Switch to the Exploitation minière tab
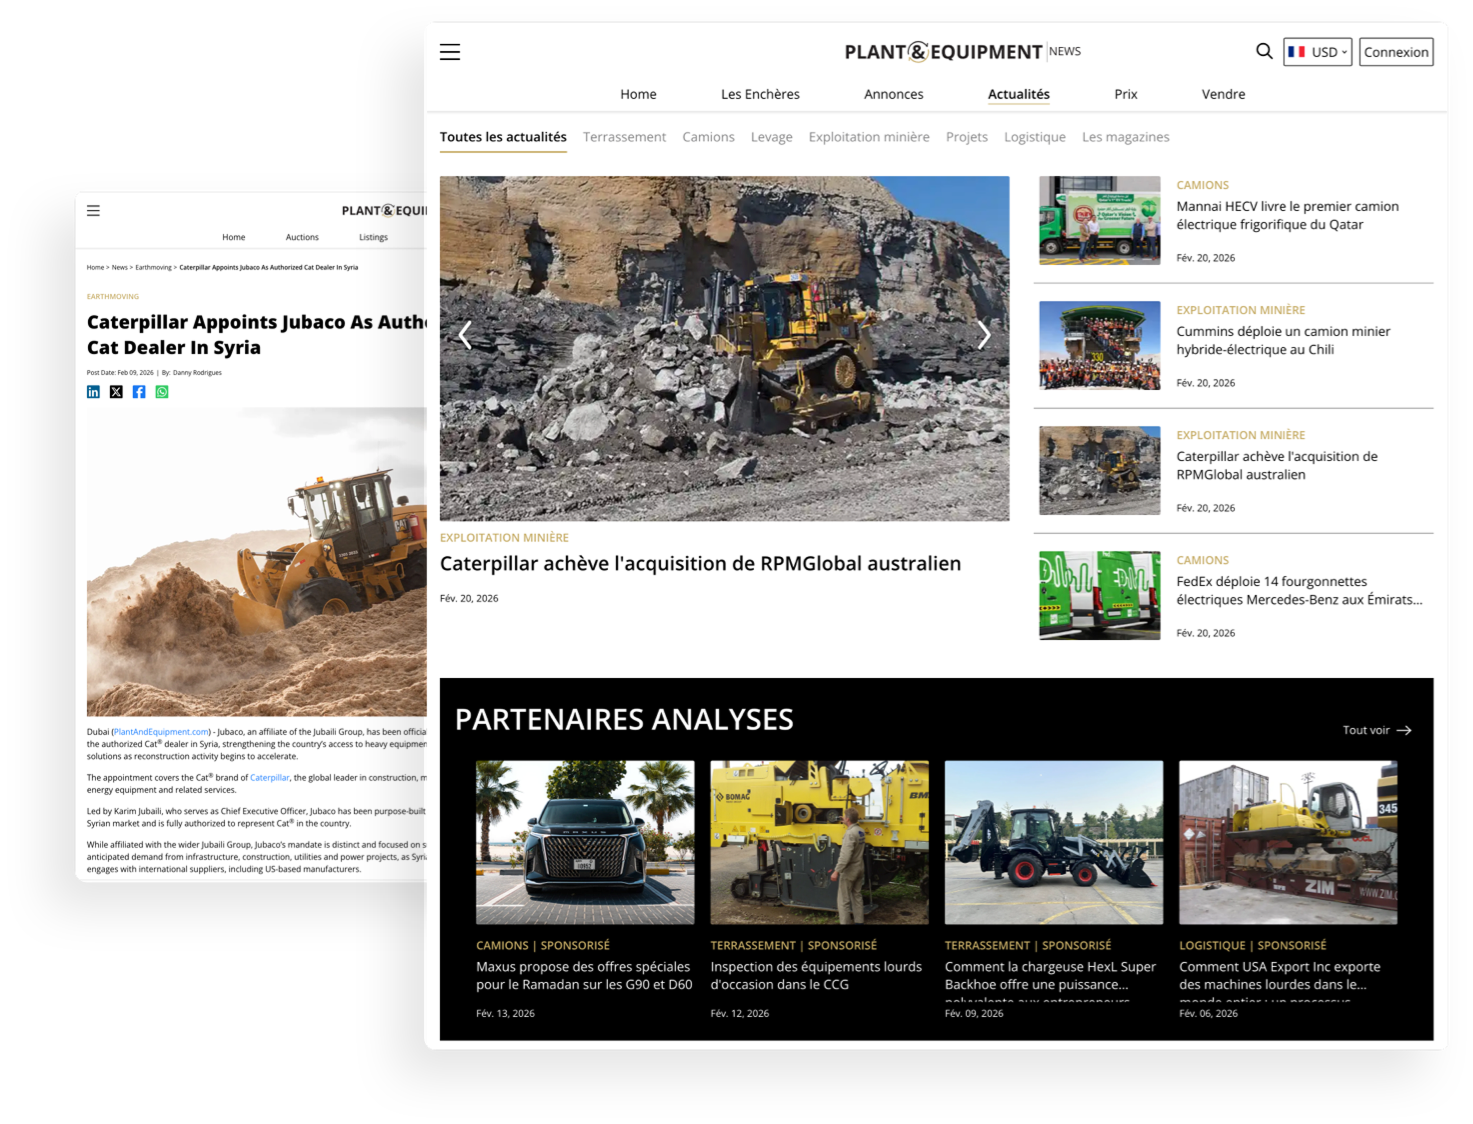This screenshot has width=1473, height=1124. click(x=868, y=137)
